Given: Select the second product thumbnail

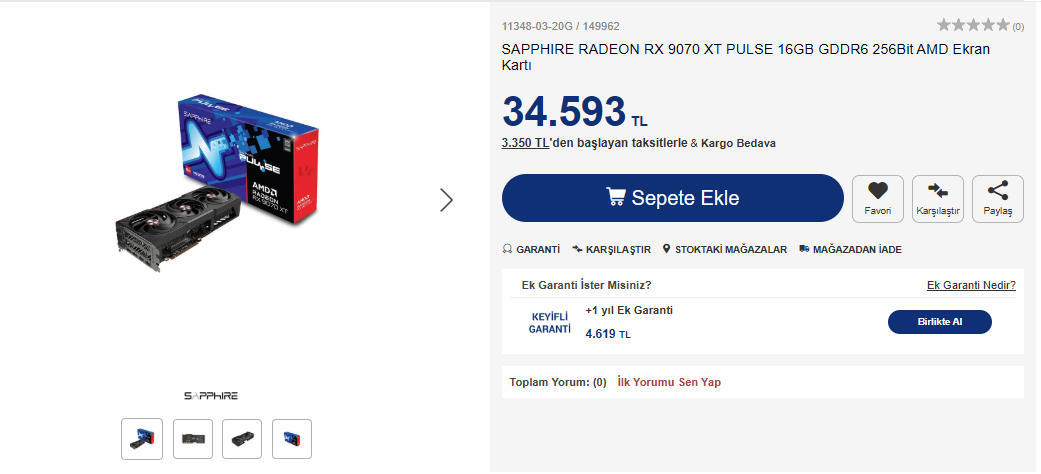Looking at the screenshot, I should pyautogui.click(x=192, y=439).
